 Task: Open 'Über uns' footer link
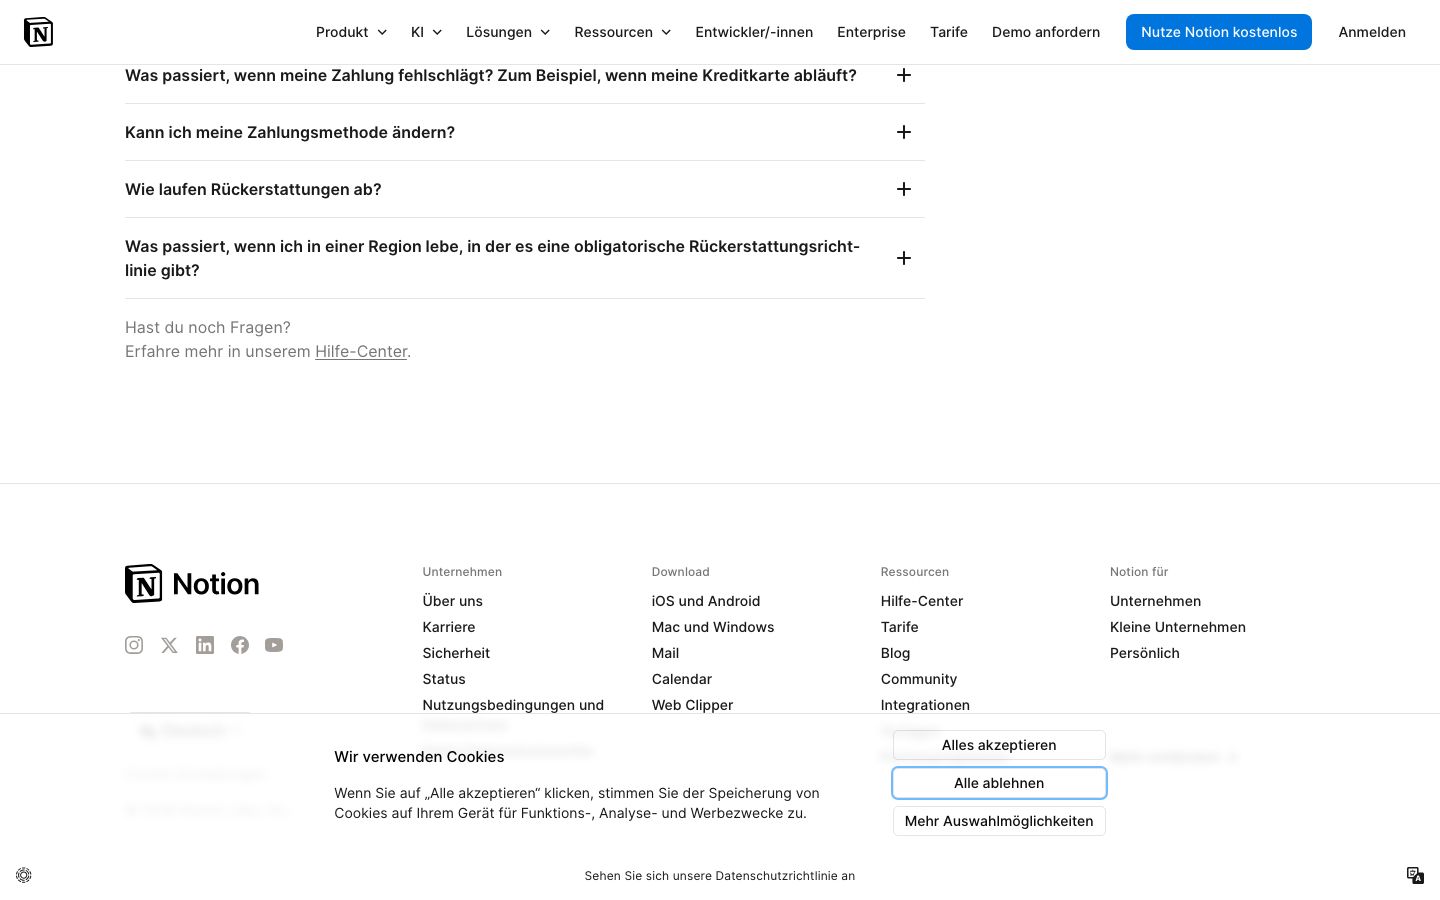453,601
